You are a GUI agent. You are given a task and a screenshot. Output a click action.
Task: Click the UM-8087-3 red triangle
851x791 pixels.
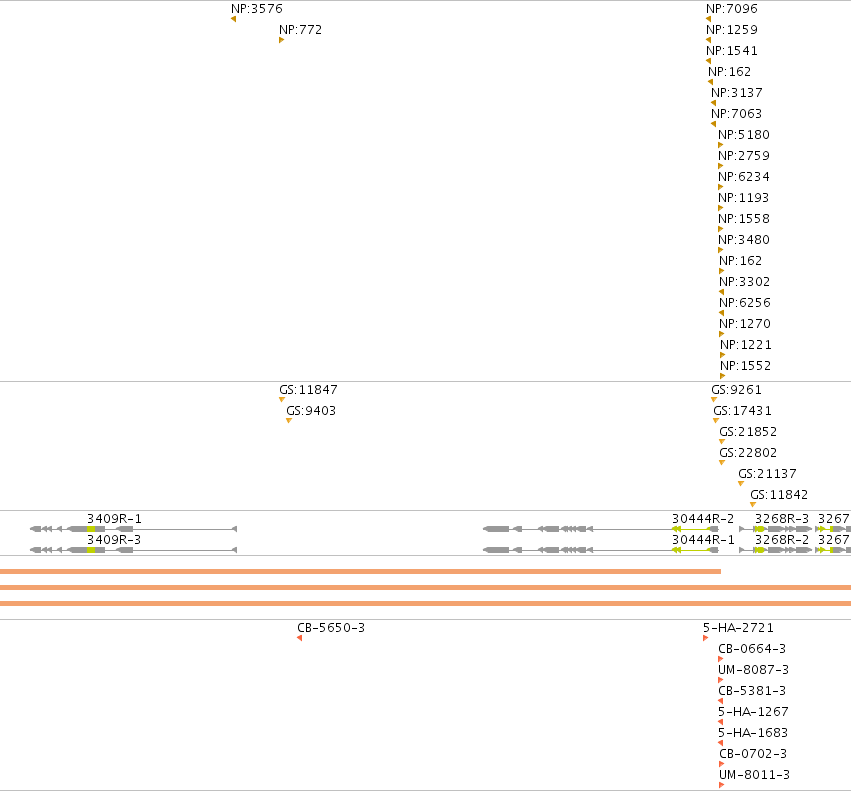pyautogui.click(x=721, y=680)
